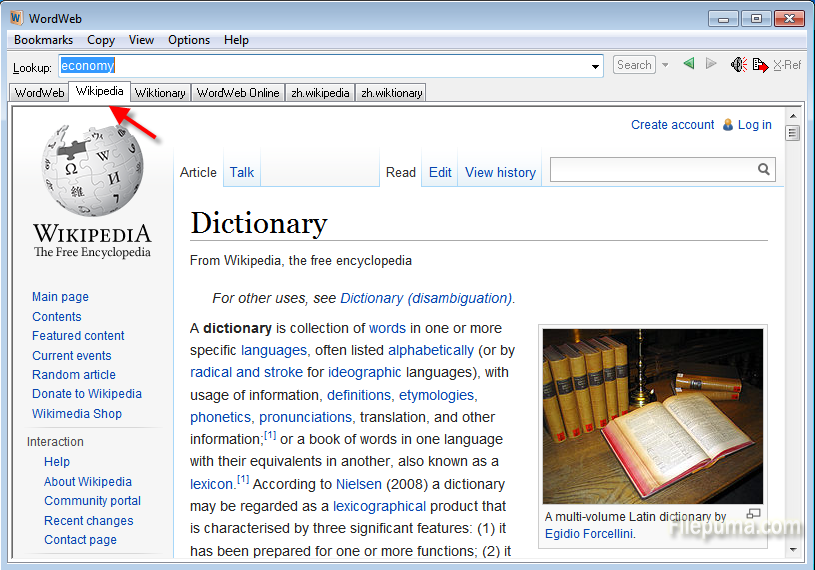Screen dimensions: 815x570
Task: Select the Talk tab on Wikipedia page
Action: click(242, 172)
